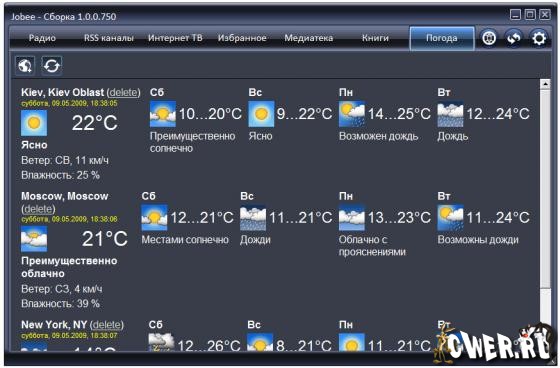Click Moscow Вс forecast 11...21°C
Viewport: 560px width, 368px height.
pyautogui.click(x=301, y=218)
